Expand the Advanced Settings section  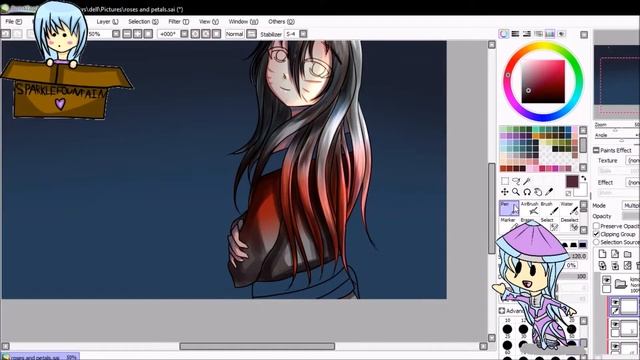502,311
